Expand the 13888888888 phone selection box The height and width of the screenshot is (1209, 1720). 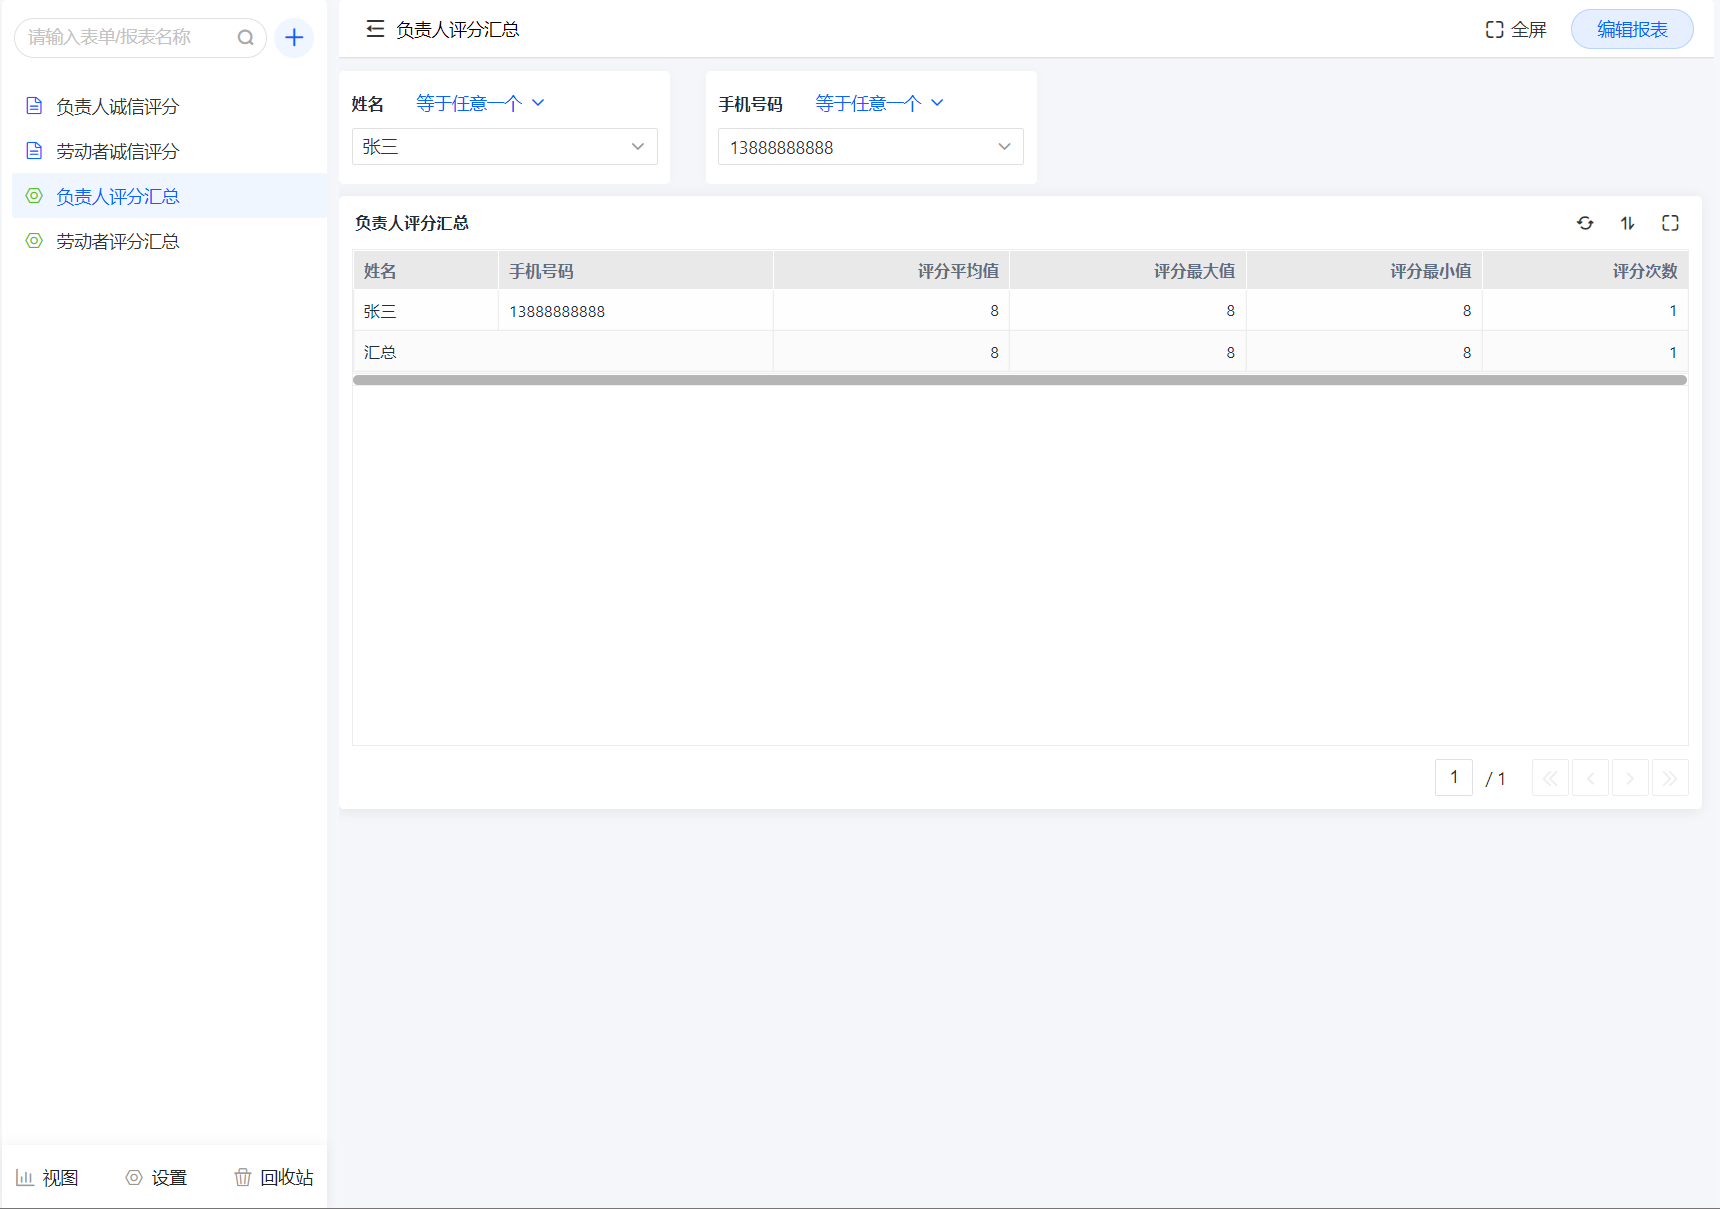click(x=870, y=147)
